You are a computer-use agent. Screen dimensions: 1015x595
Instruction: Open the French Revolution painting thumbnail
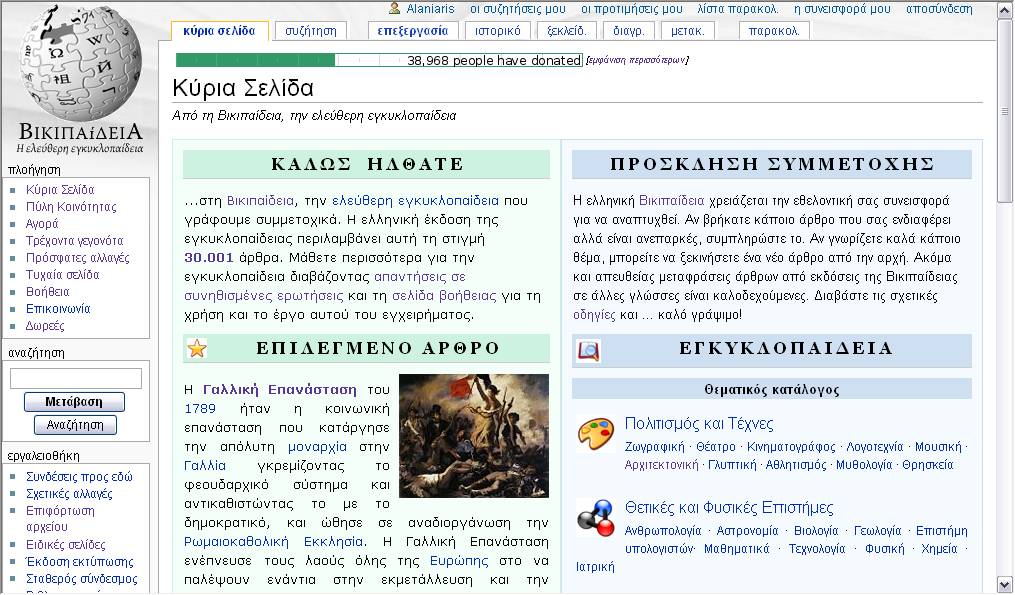pos(474,436)
